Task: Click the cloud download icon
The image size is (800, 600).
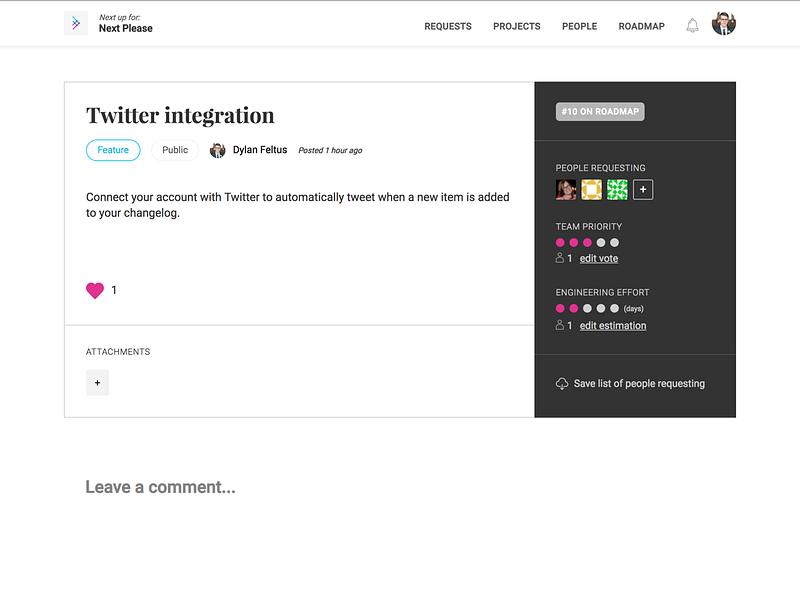Action: (x=562, y=384)
